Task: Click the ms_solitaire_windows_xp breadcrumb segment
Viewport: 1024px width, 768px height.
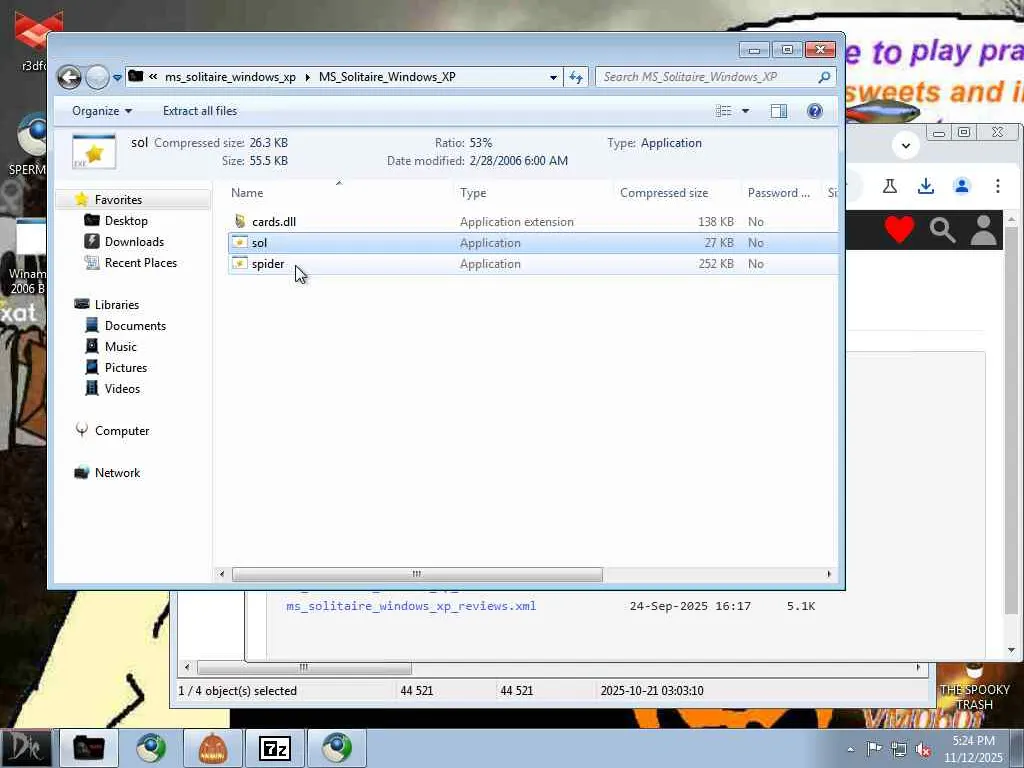Action: 230,77
